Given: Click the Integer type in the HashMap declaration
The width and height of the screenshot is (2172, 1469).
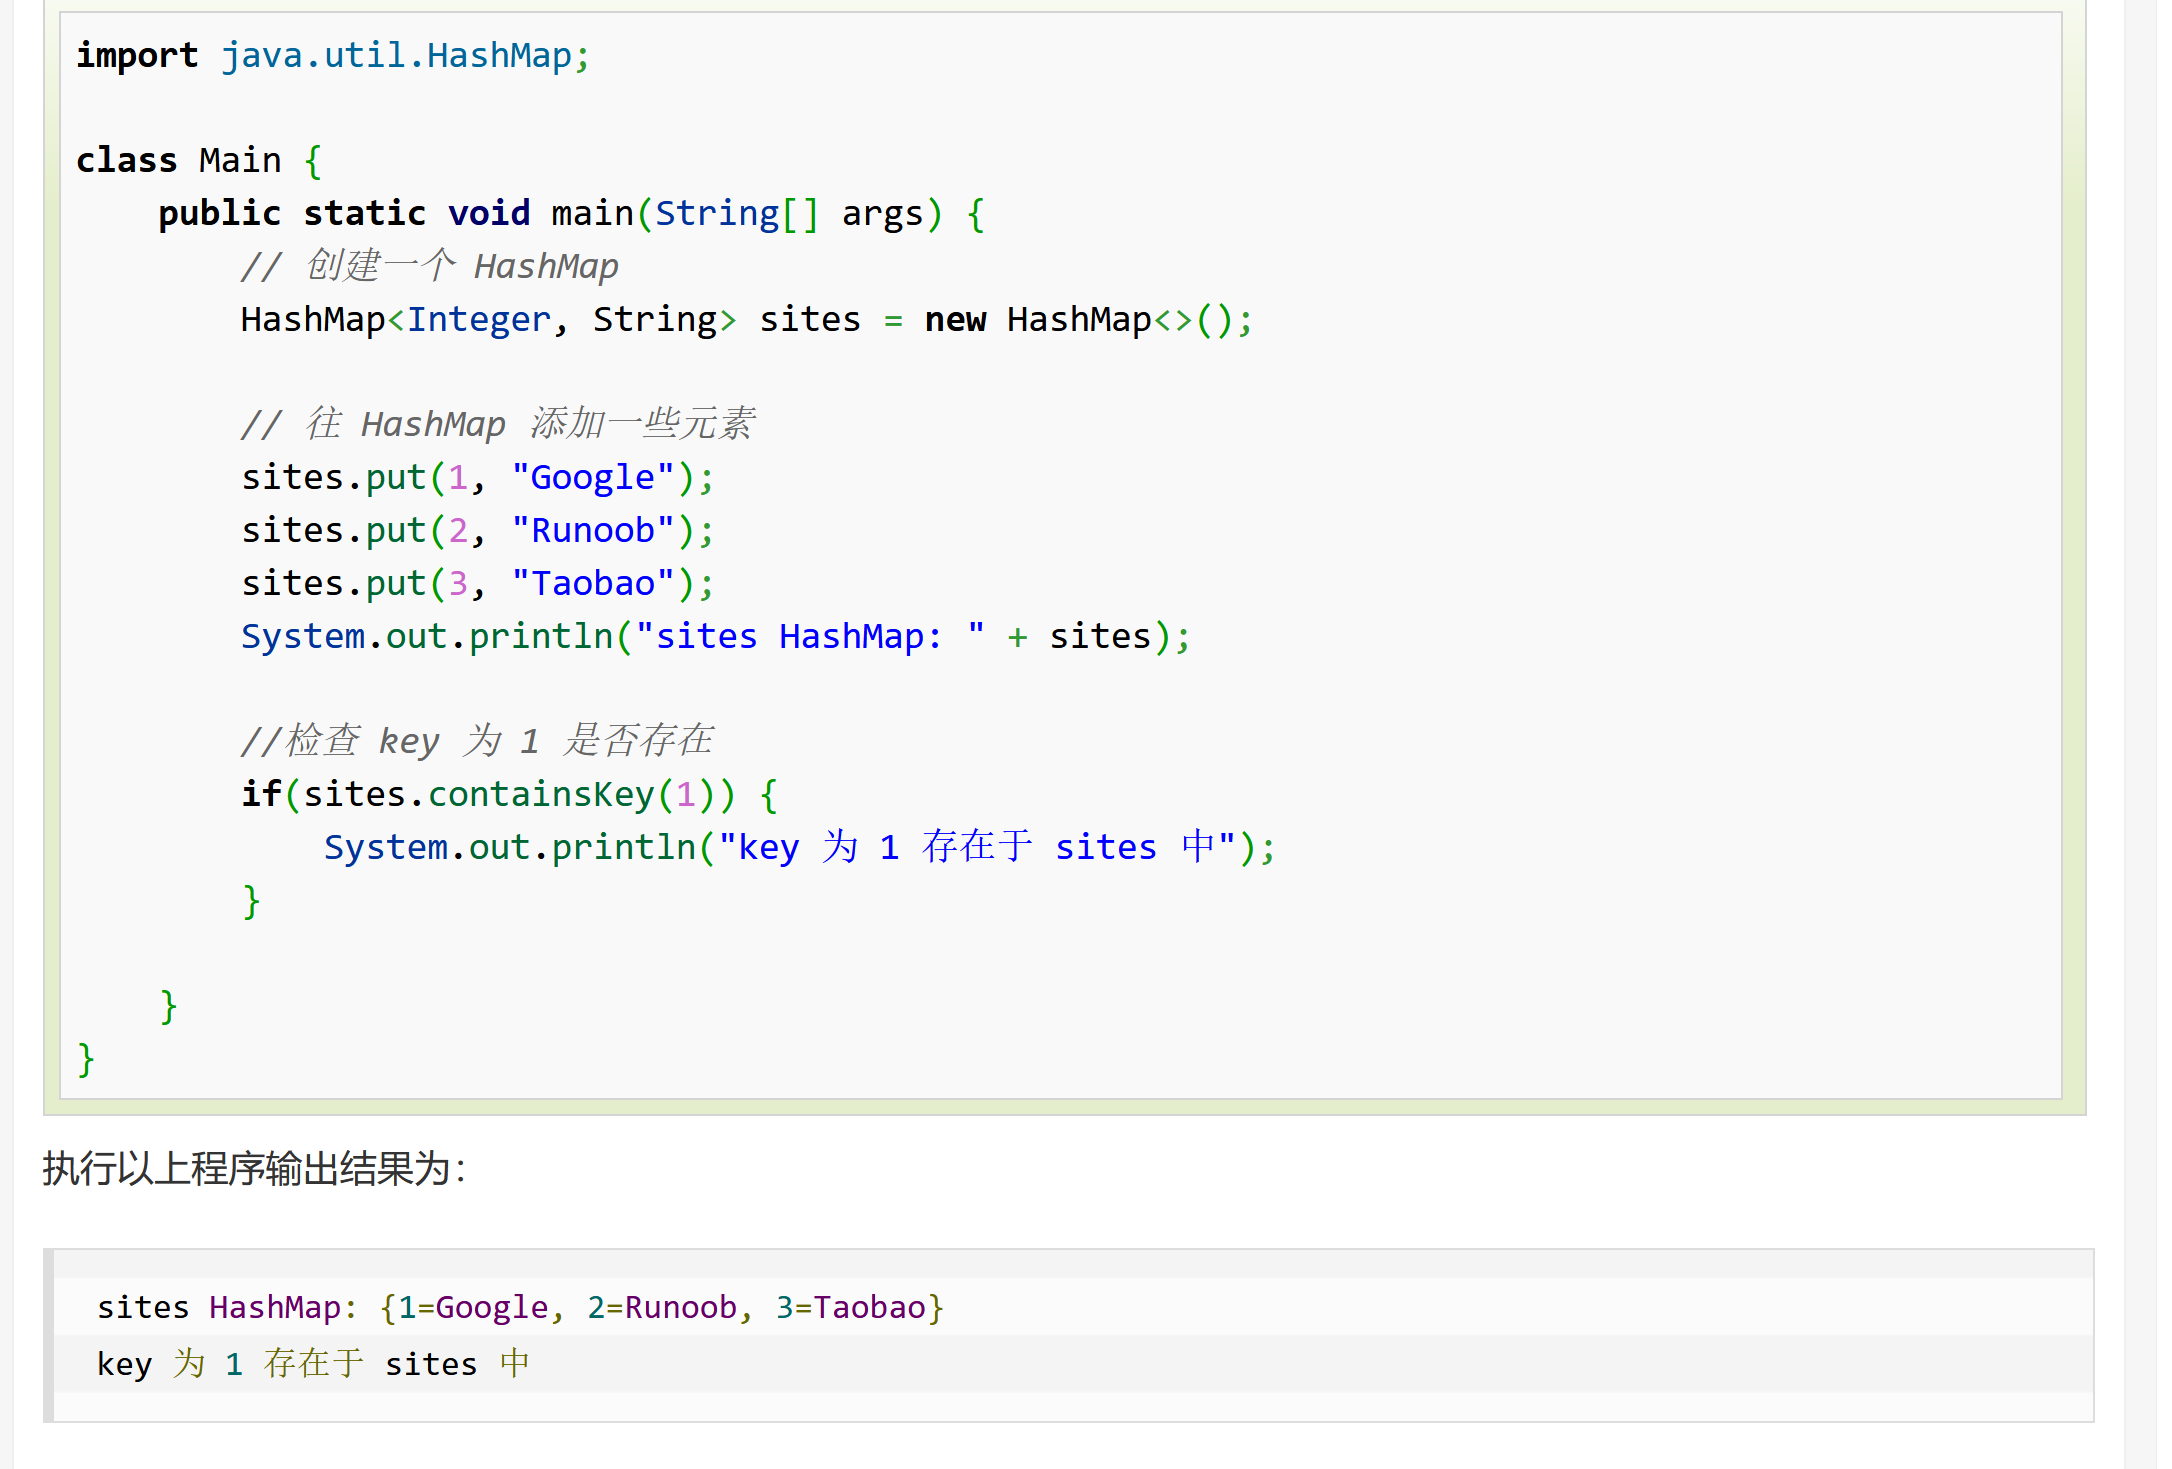Looking at the screenshot, I should click(478, 319).
